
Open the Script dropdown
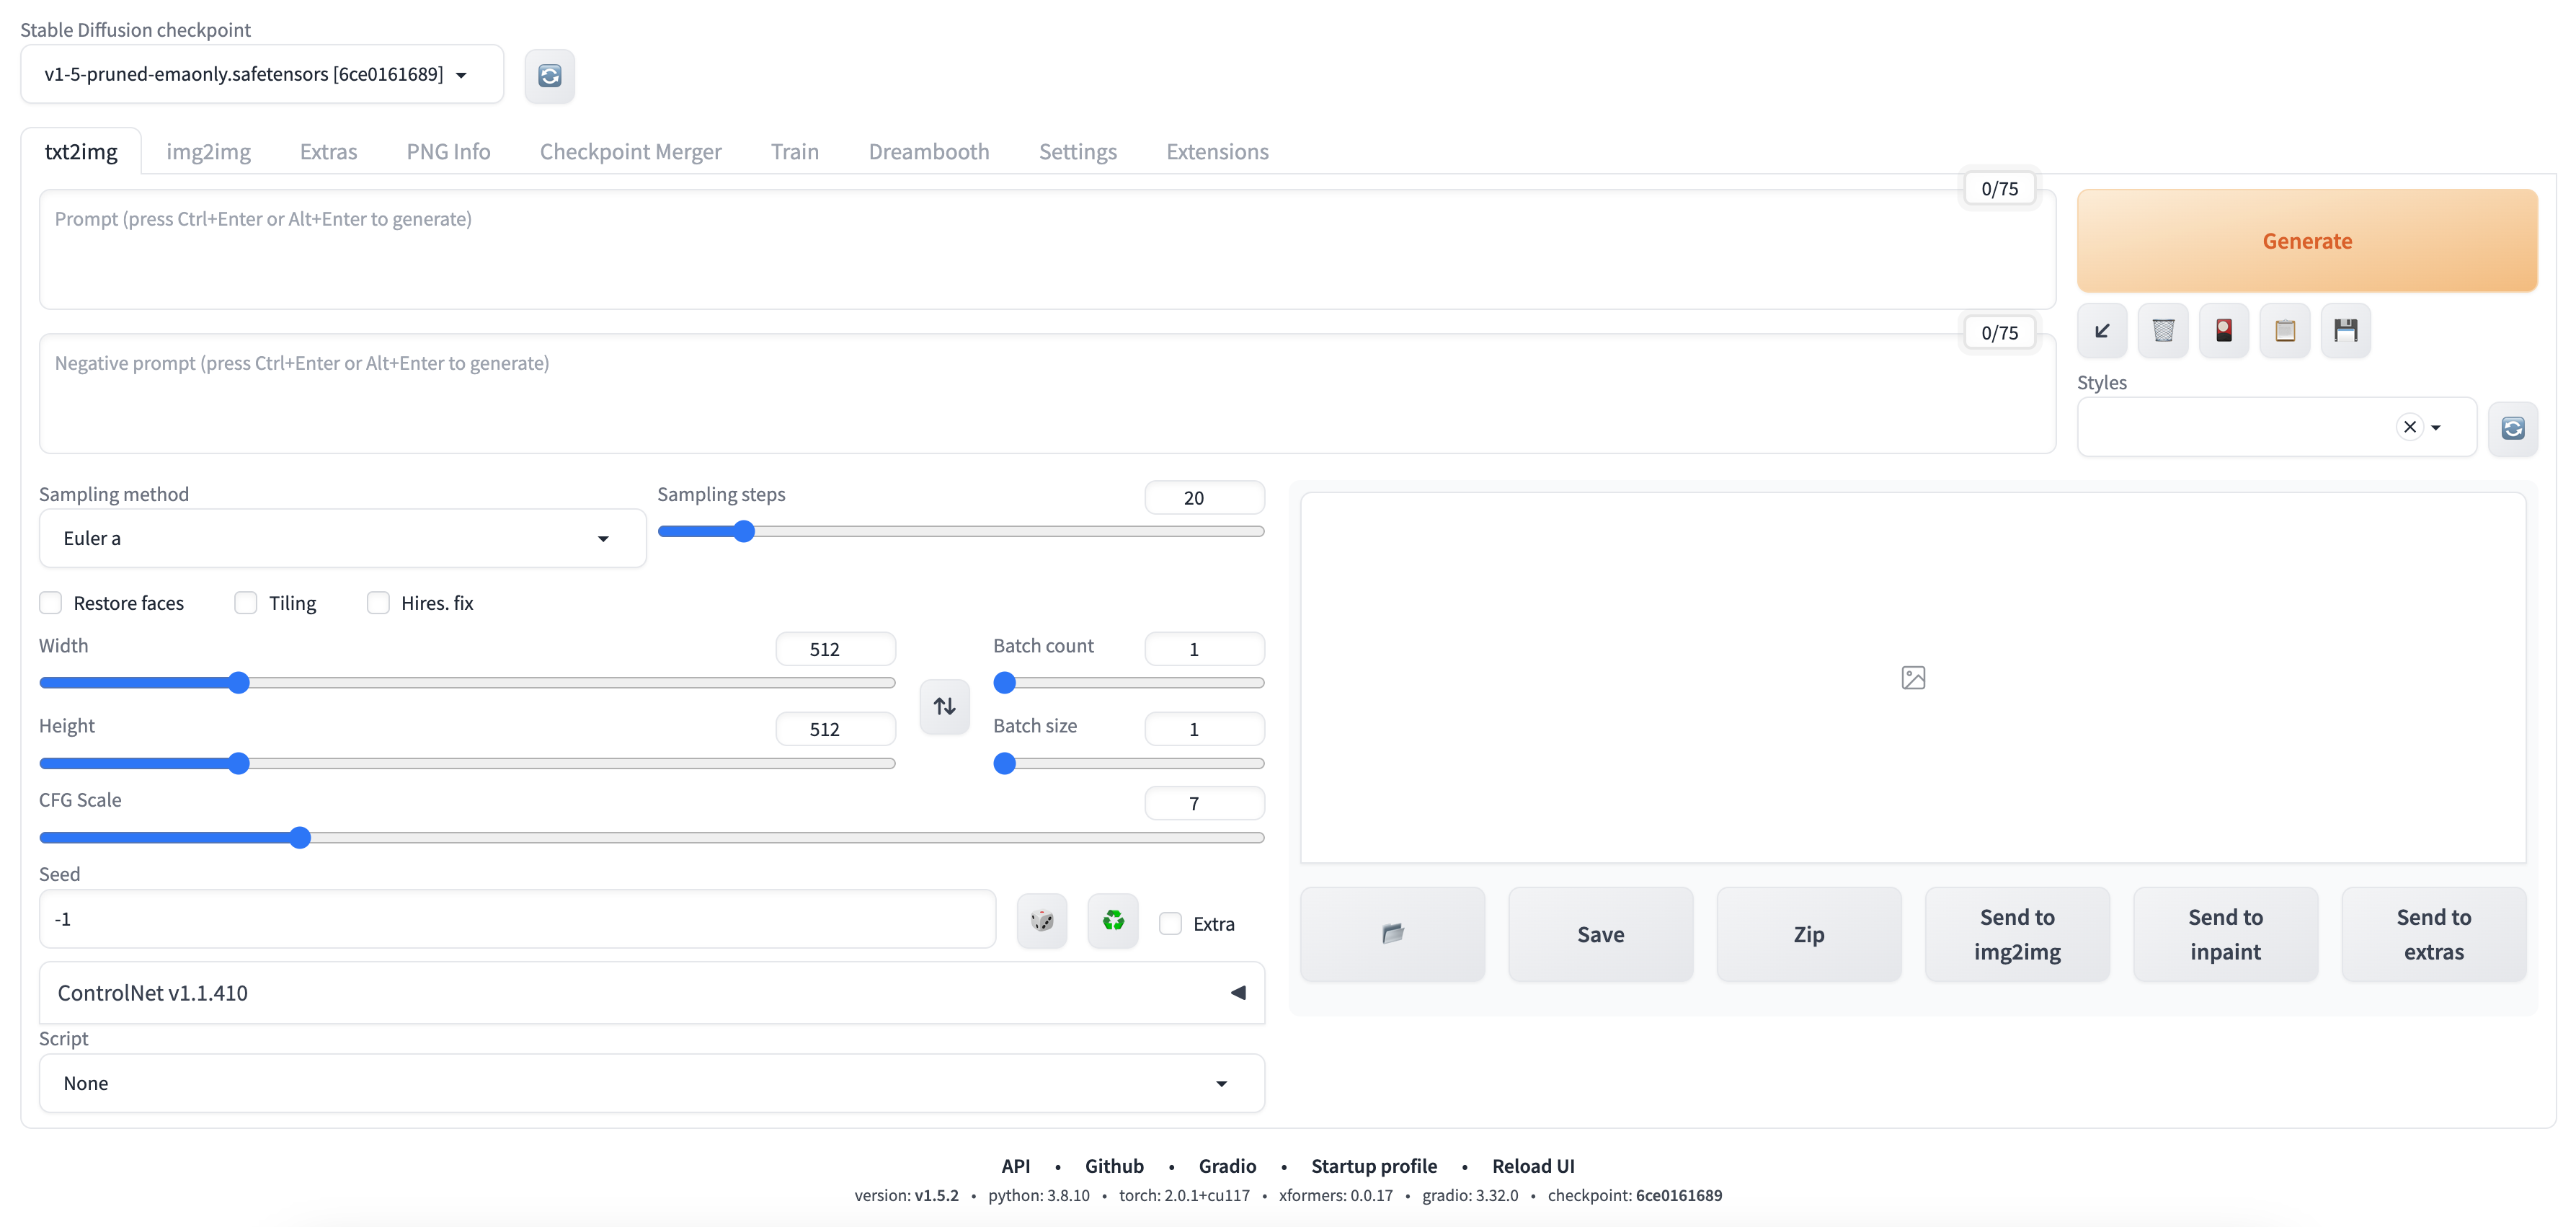pos(651,1083)
